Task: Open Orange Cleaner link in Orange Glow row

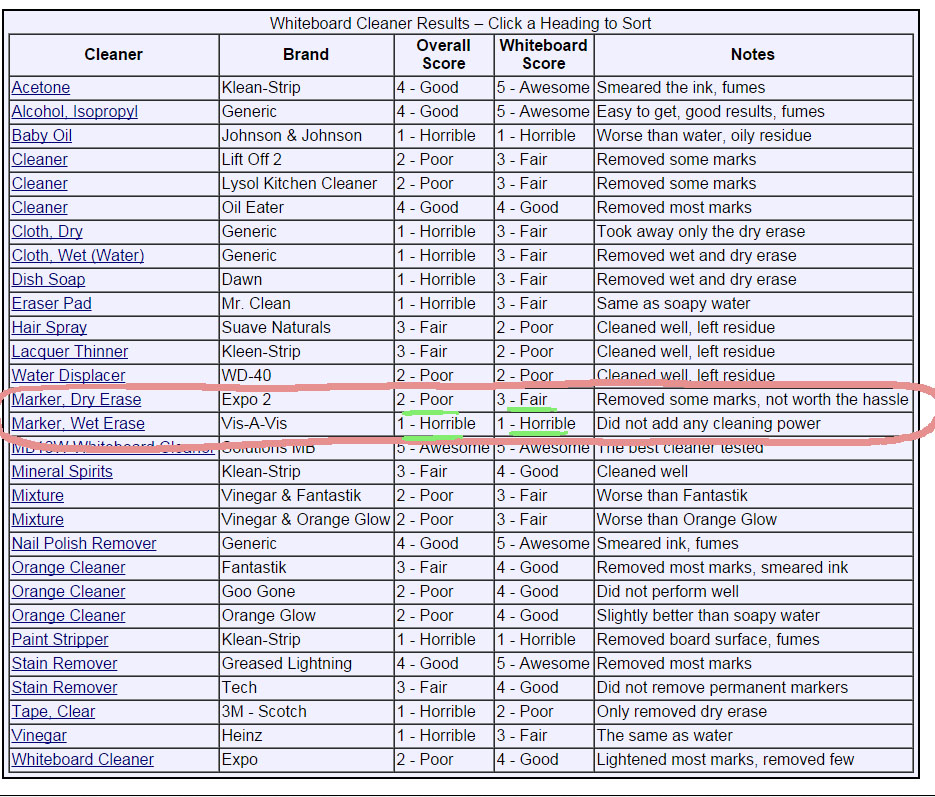Action: (x=69, y=615)
